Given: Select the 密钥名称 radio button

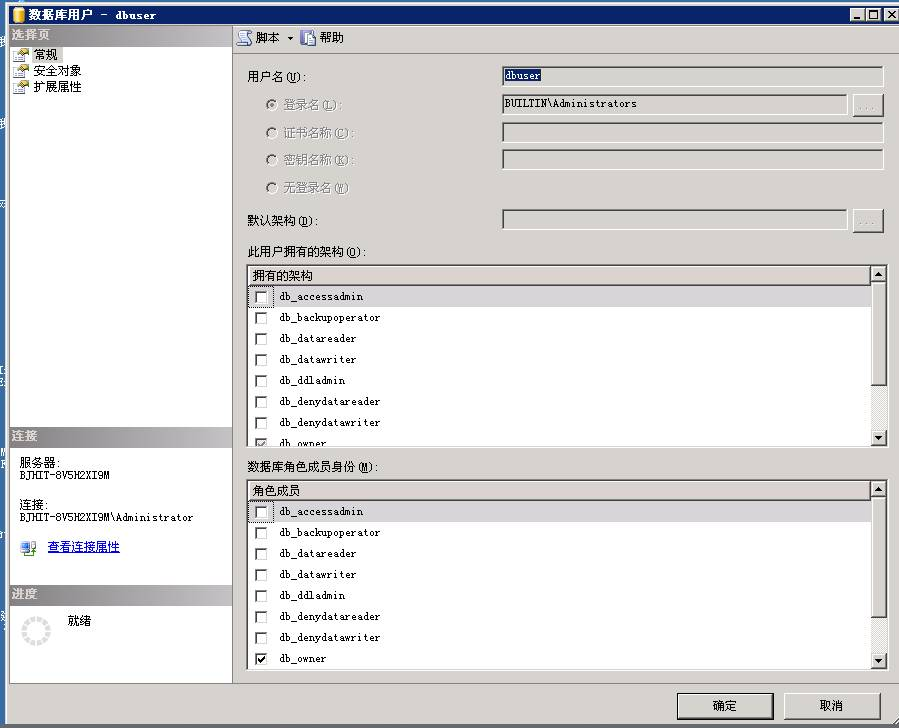Looking at the screenshot, I should 272,160.
